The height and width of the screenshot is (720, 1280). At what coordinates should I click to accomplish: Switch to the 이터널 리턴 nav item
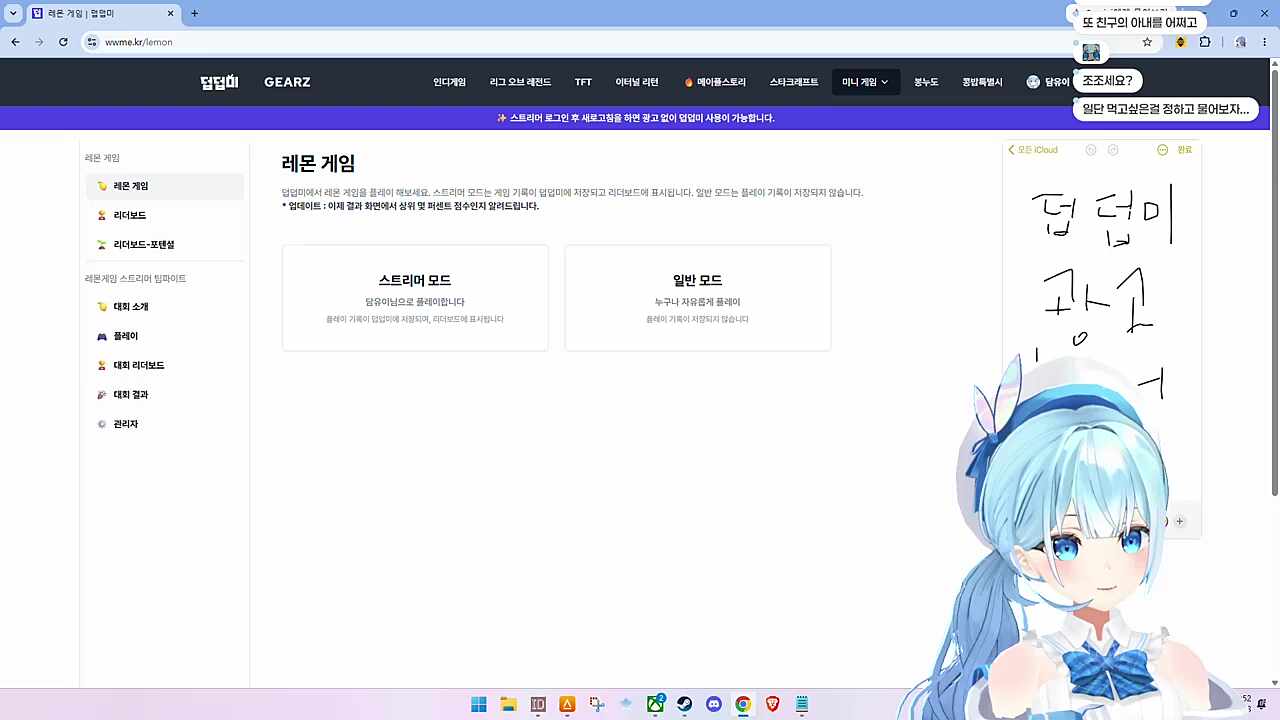coord(636,82)
